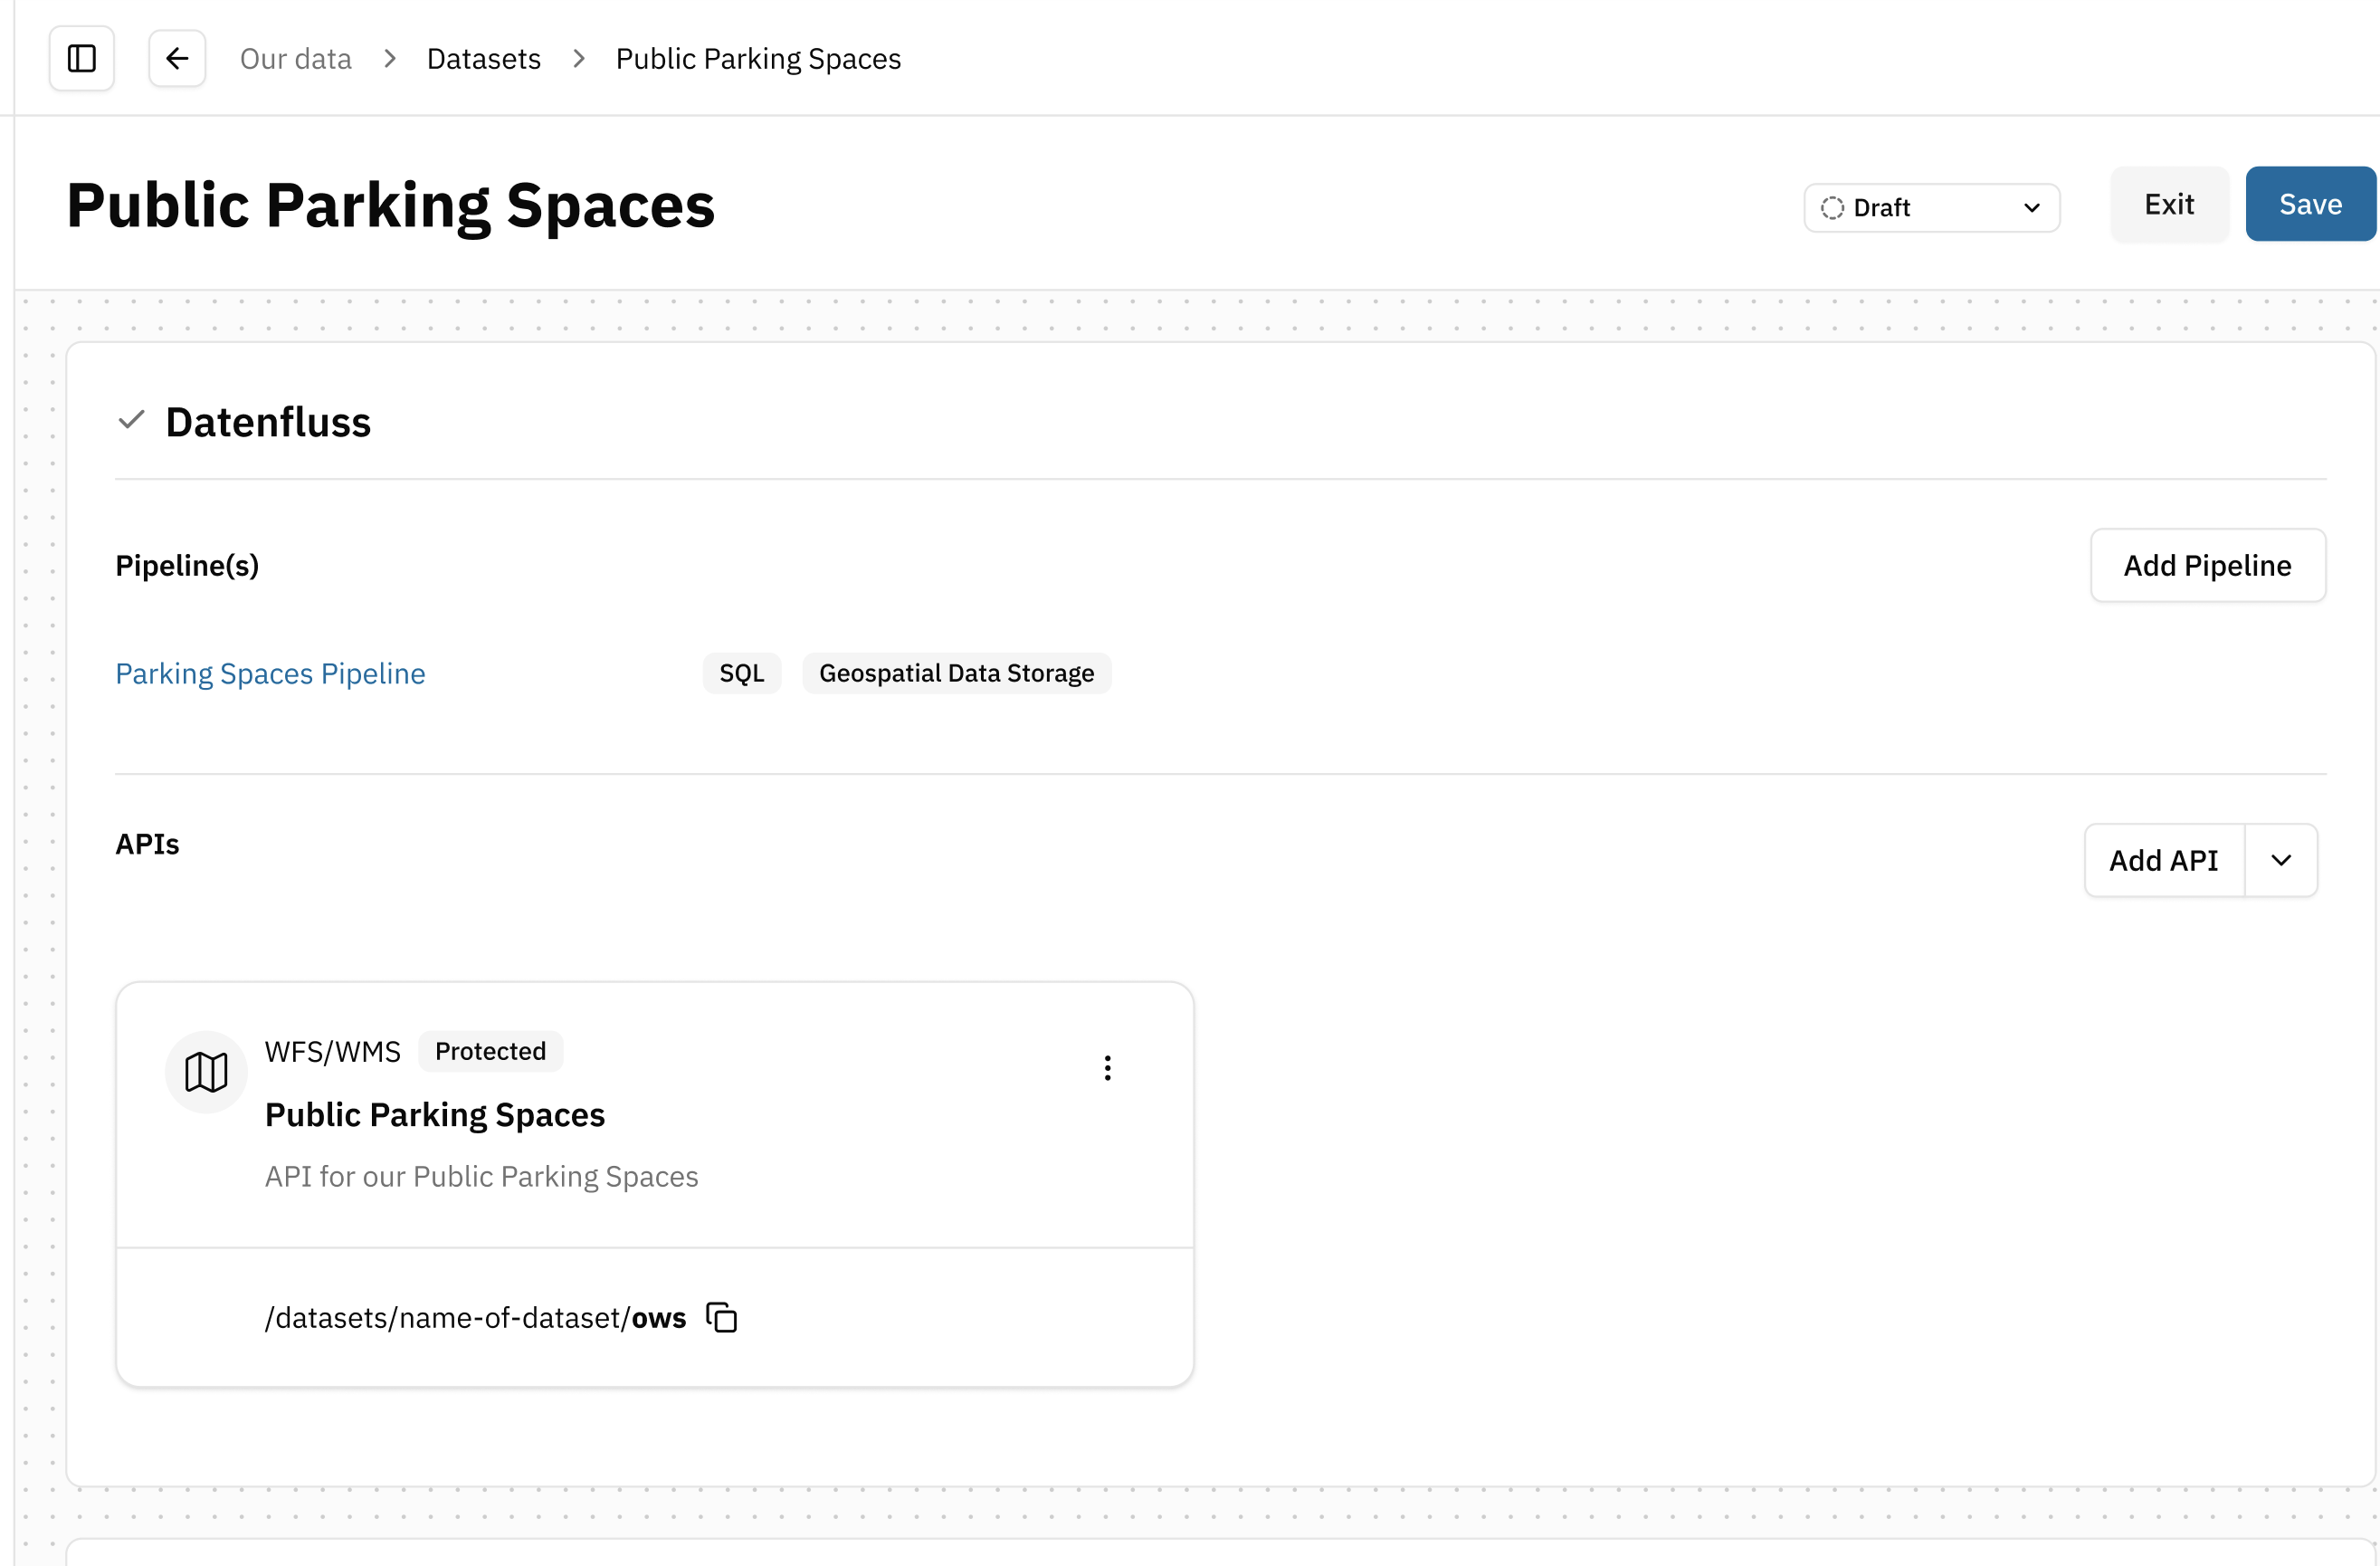This screenshot has width=2380, height=1566.
Task: Click the Draft status circle icon
Action: point(1832,208)
